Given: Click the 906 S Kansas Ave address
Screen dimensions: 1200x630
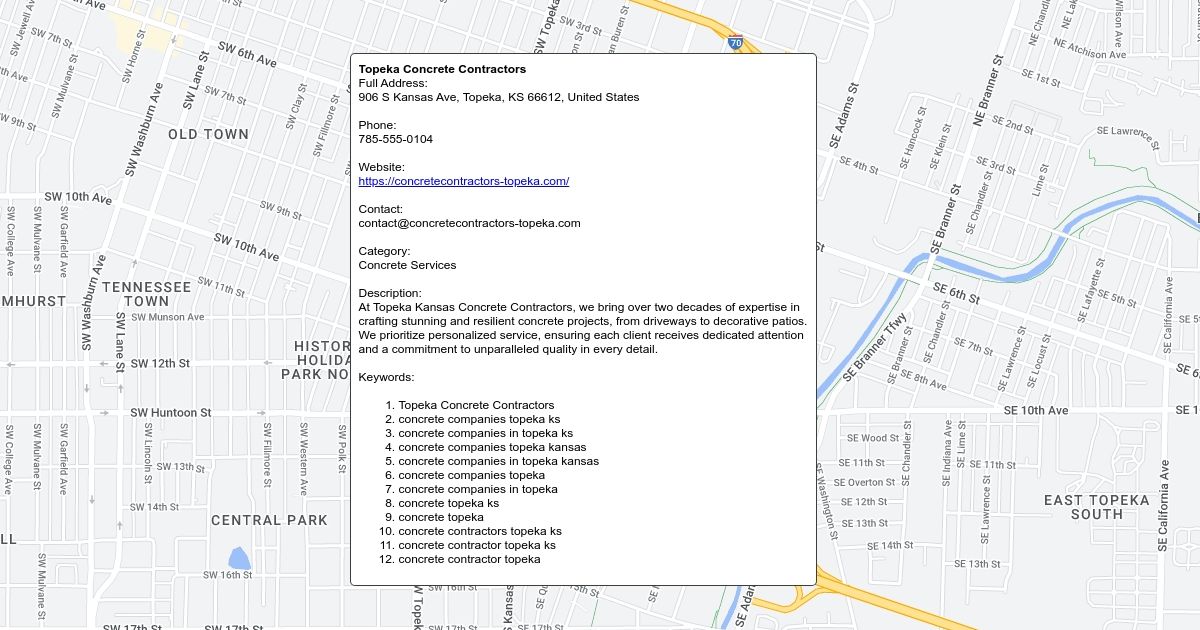Looking at the screenshot, I should [x=498, y=97].
